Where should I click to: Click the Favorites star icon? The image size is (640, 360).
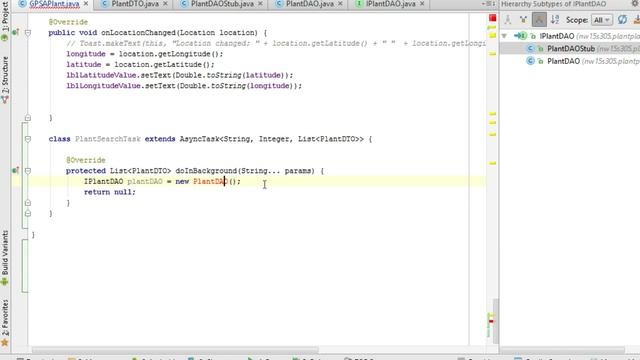click(x=5, y=343)
